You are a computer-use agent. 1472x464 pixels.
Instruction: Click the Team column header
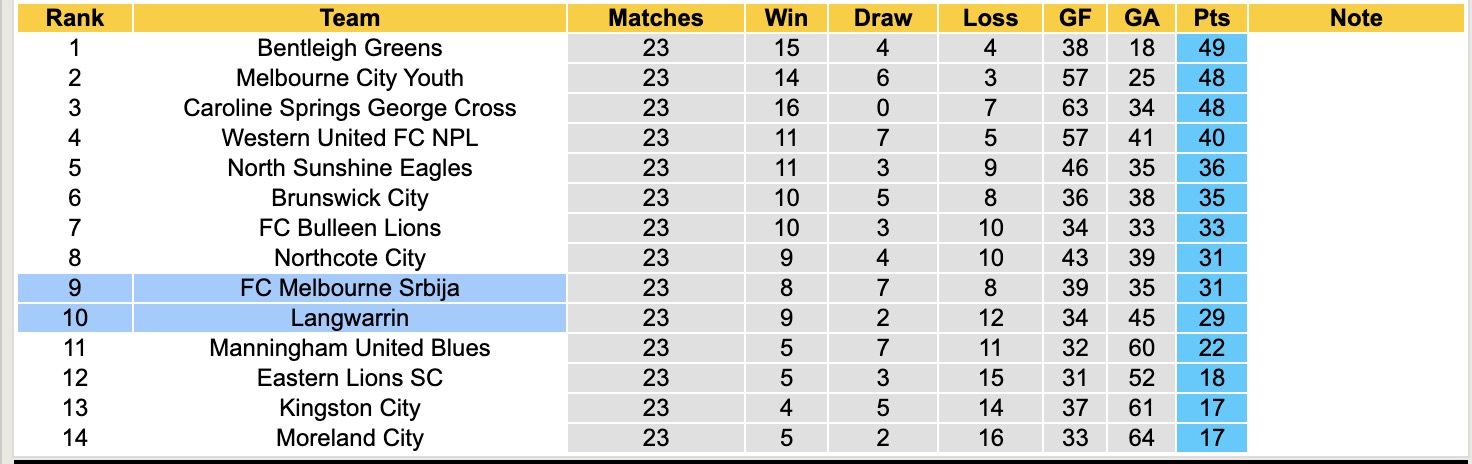tap(349, 18)
